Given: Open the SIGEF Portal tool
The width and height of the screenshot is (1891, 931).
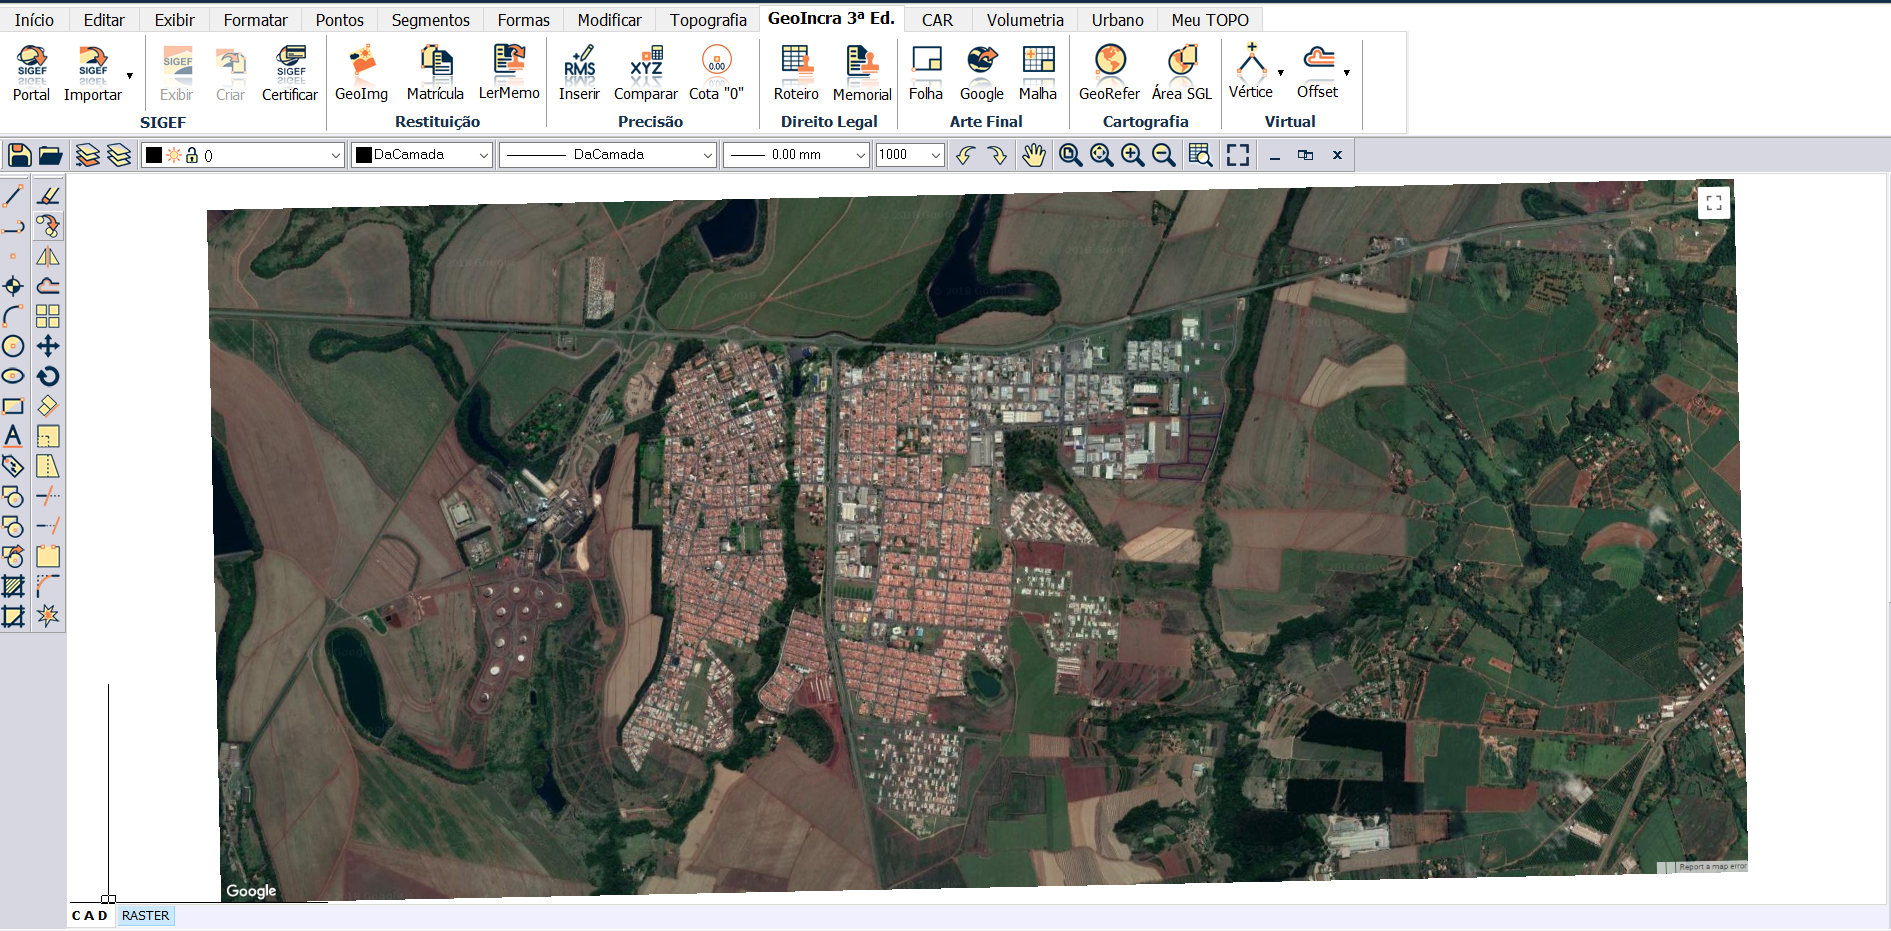Looking at the screenshot, I should 31,73.
